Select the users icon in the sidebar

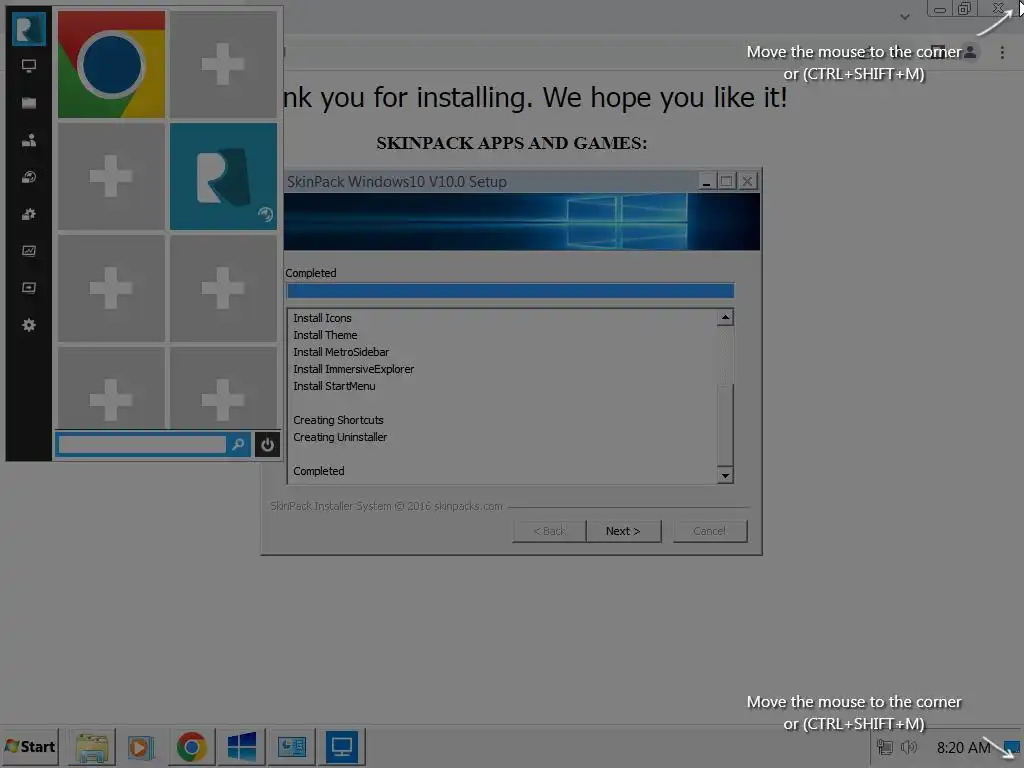point(29,140)
